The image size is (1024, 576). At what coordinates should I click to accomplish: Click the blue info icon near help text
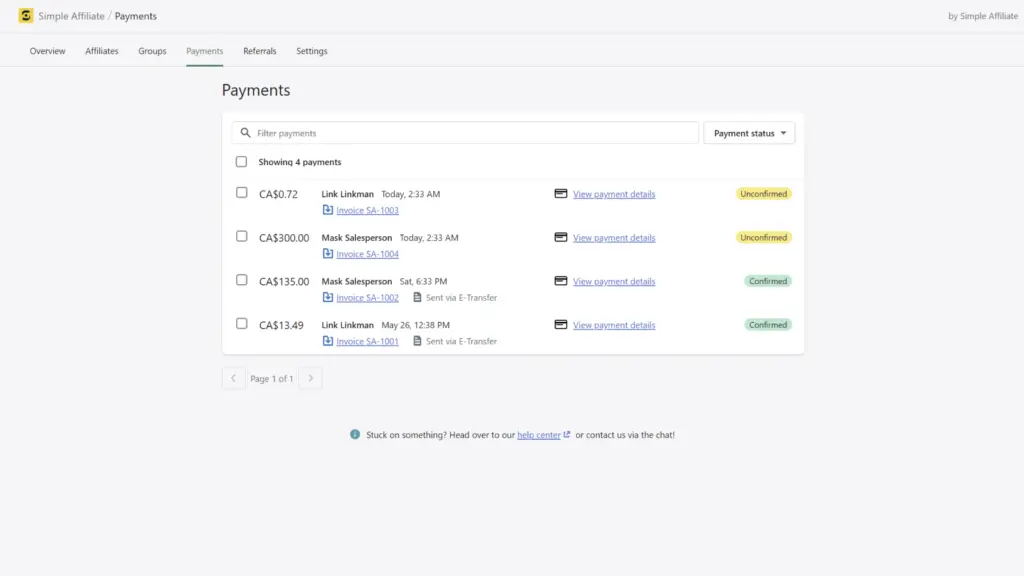coord(355,435)
